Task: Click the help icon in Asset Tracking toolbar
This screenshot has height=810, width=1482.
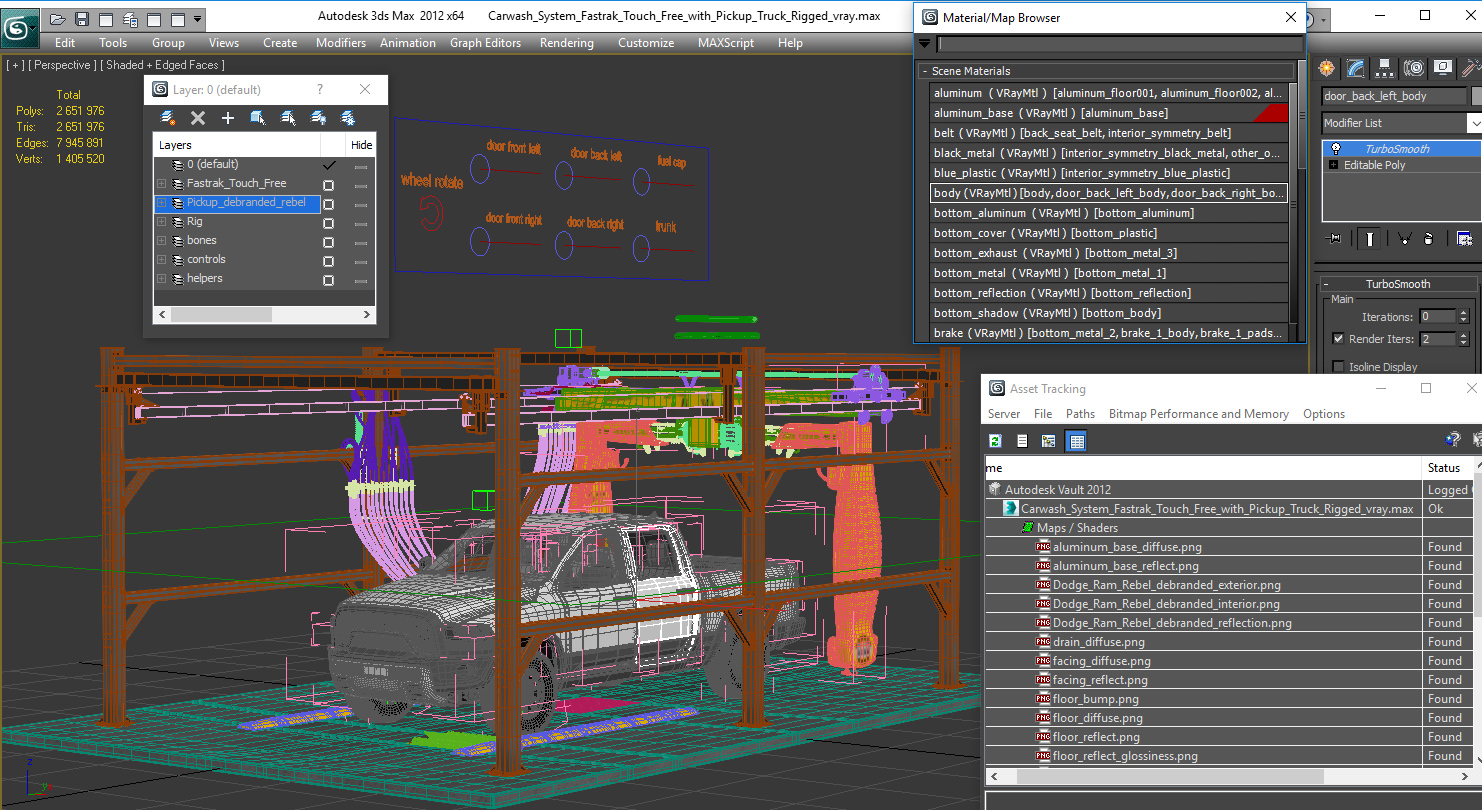Action: coord(1453,440)
